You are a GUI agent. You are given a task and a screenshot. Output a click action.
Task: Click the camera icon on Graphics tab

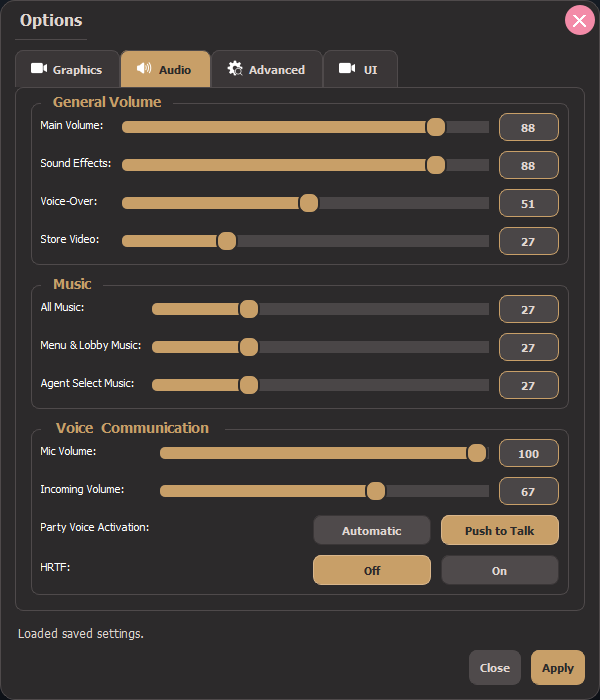tap(39, 68)
